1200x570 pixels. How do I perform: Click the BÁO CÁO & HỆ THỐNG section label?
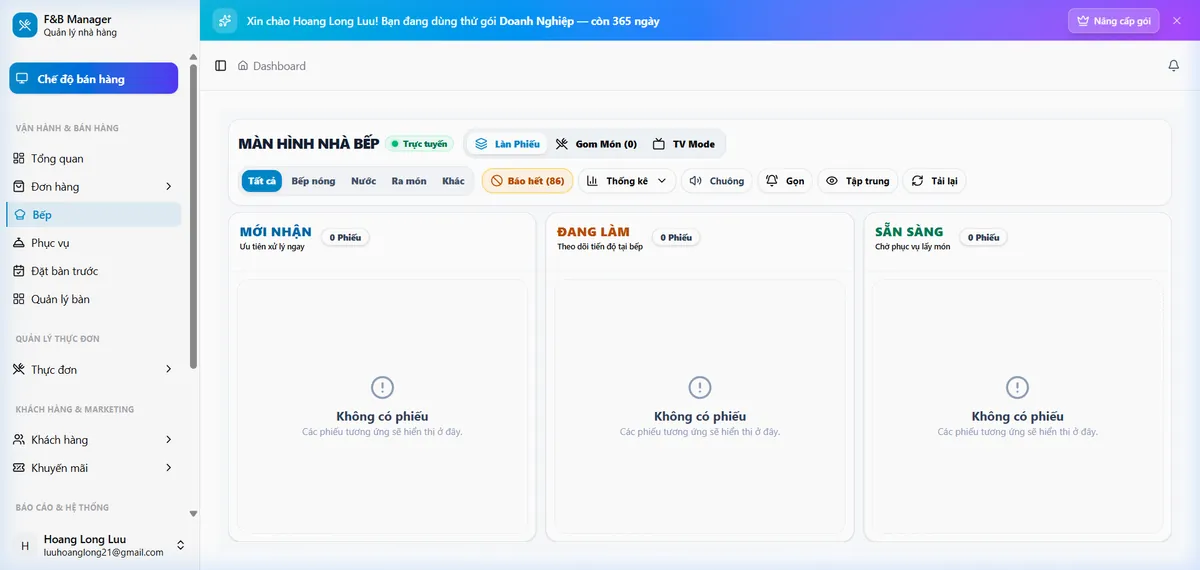pyautogui.click(x=62, y=507)
